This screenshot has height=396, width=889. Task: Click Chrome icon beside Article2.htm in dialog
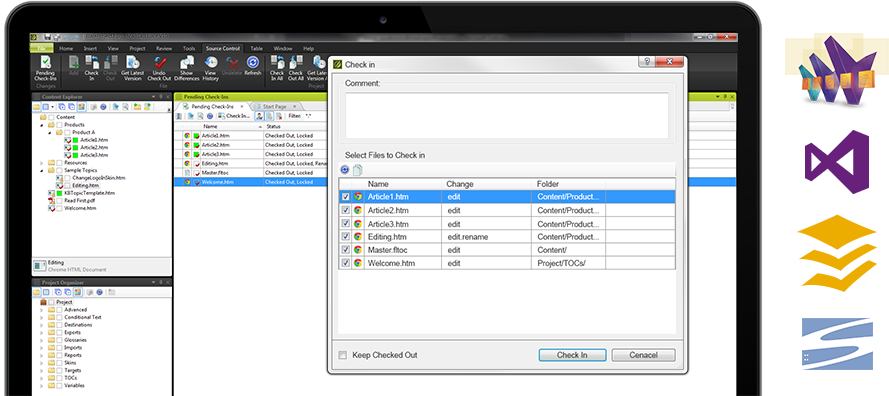(x=358, y=210)
